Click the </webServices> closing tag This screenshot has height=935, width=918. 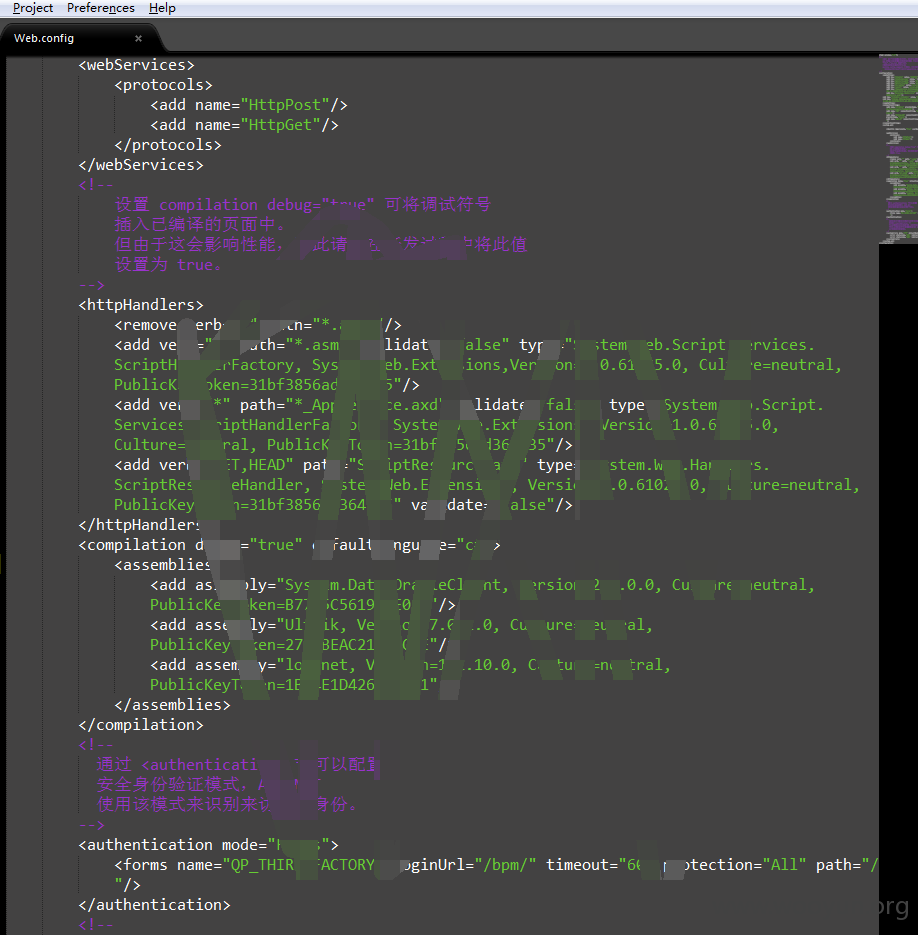141,165
